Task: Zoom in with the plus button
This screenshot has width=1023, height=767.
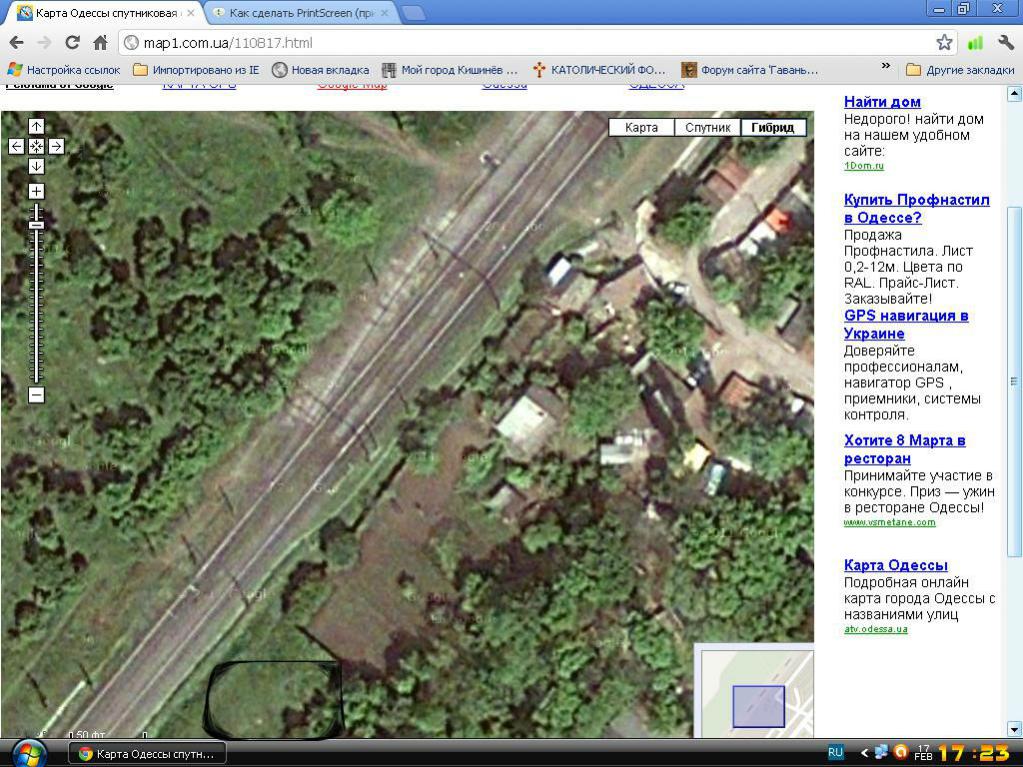Action: (x=36, y=191)
